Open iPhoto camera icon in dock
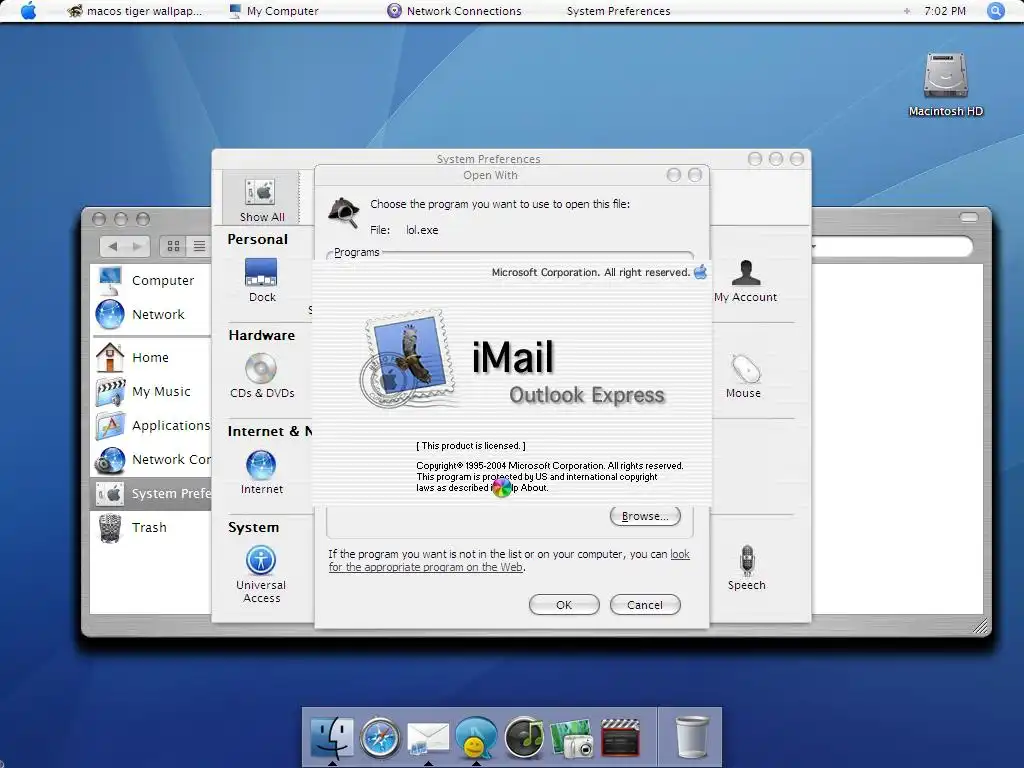The width and height of the screenshot is (1024, 768). (572, 738)
